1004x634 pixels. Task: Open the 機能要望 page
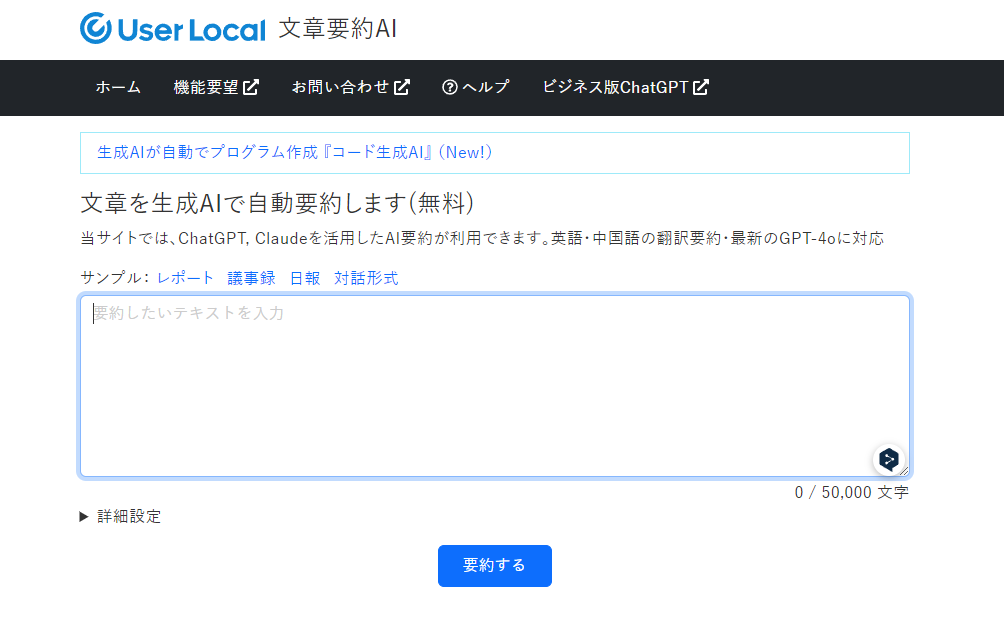tap(209, 87)
